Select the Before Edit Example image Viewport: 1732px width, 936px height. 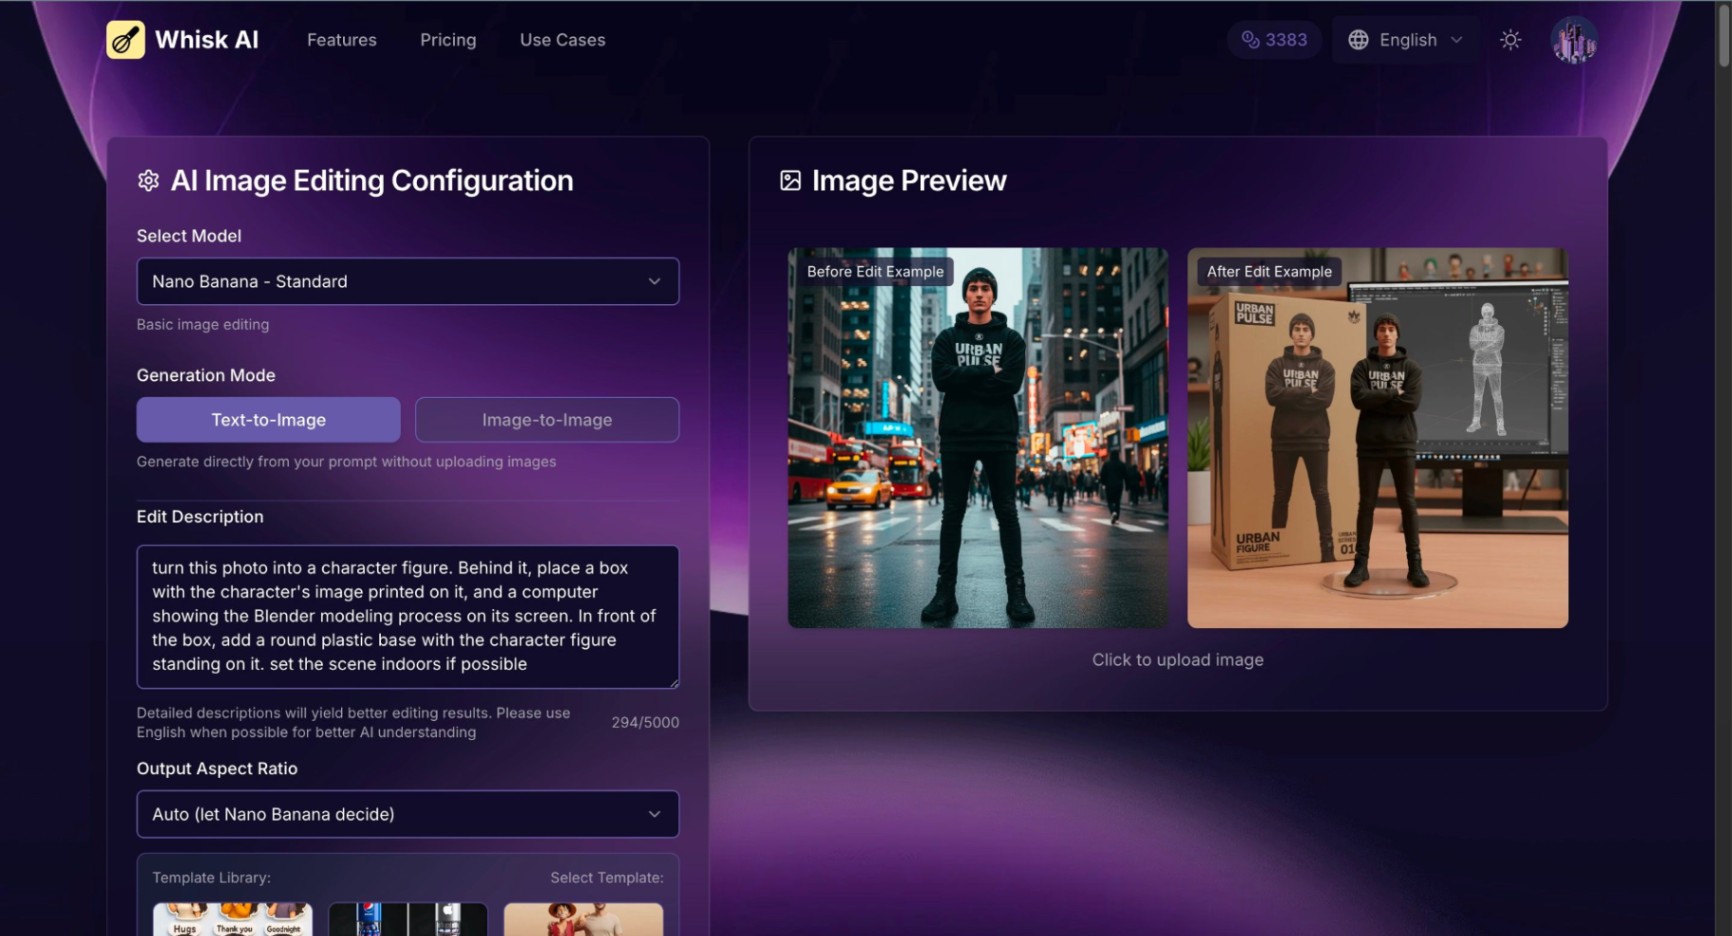977,438
